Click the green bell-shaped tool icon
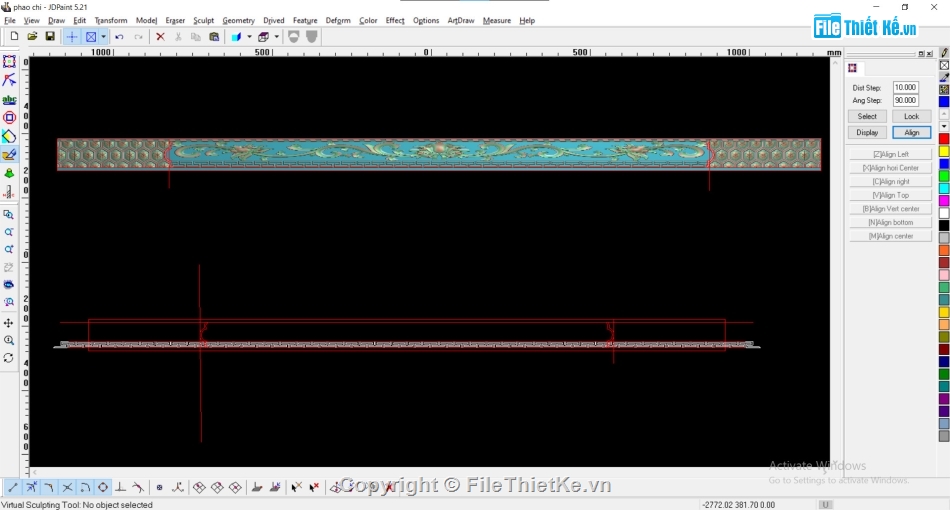The image size is (950, 510). coord(9,173)
